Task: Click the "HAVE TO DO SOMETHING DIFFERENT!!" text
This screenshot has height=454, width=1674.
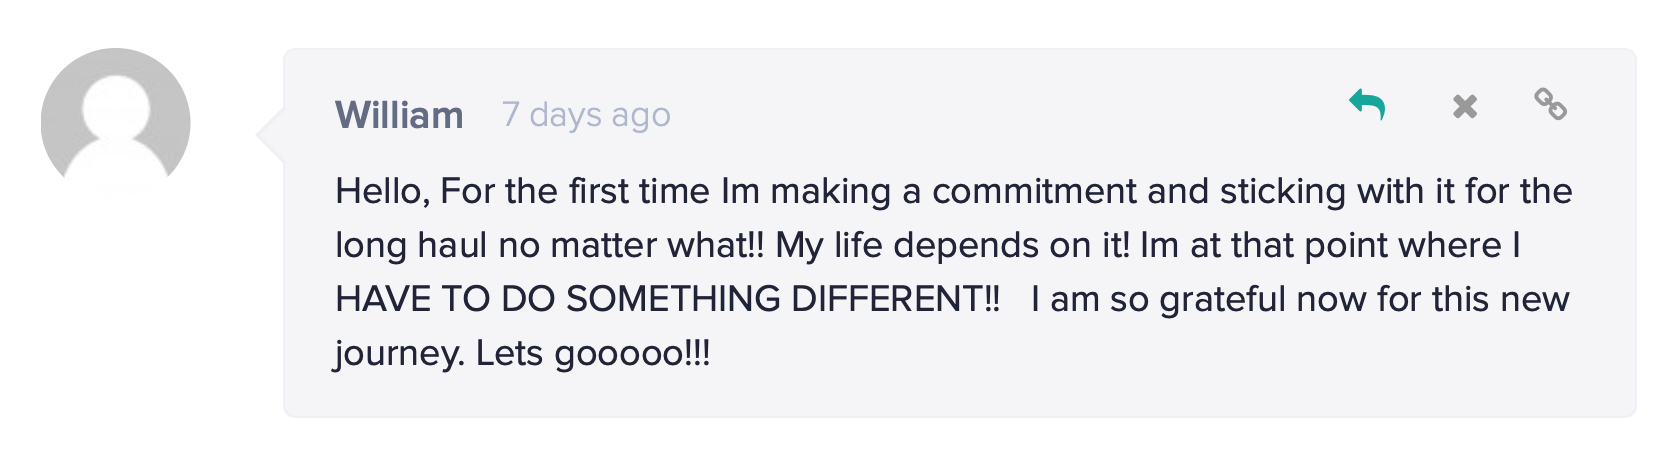Action: pos(667,299)
